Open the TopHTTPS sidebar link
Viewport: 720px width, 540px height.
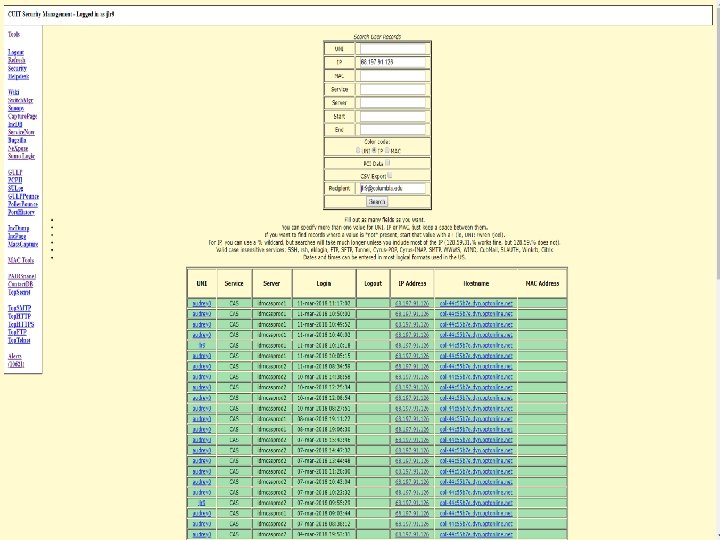(x=21, y=324)
